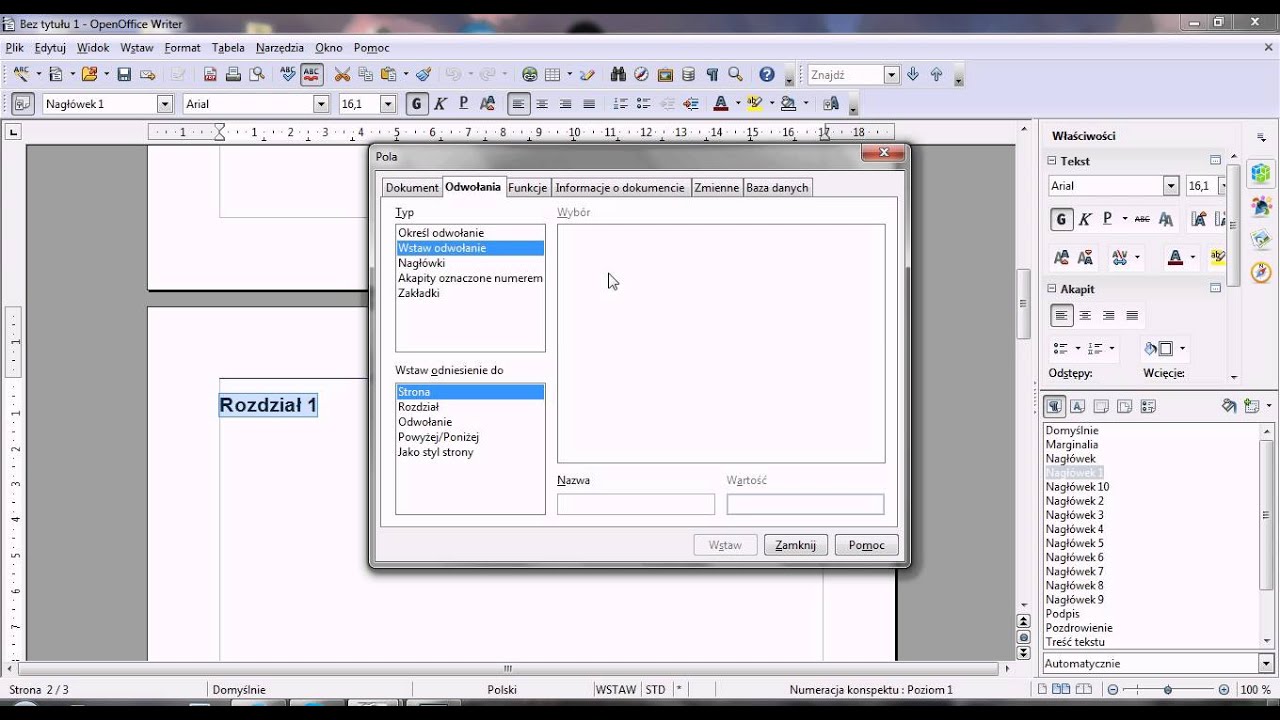This screenshot has width=1280, height=720.
Task: Click the Zamknij button
Action: [796, 545]
